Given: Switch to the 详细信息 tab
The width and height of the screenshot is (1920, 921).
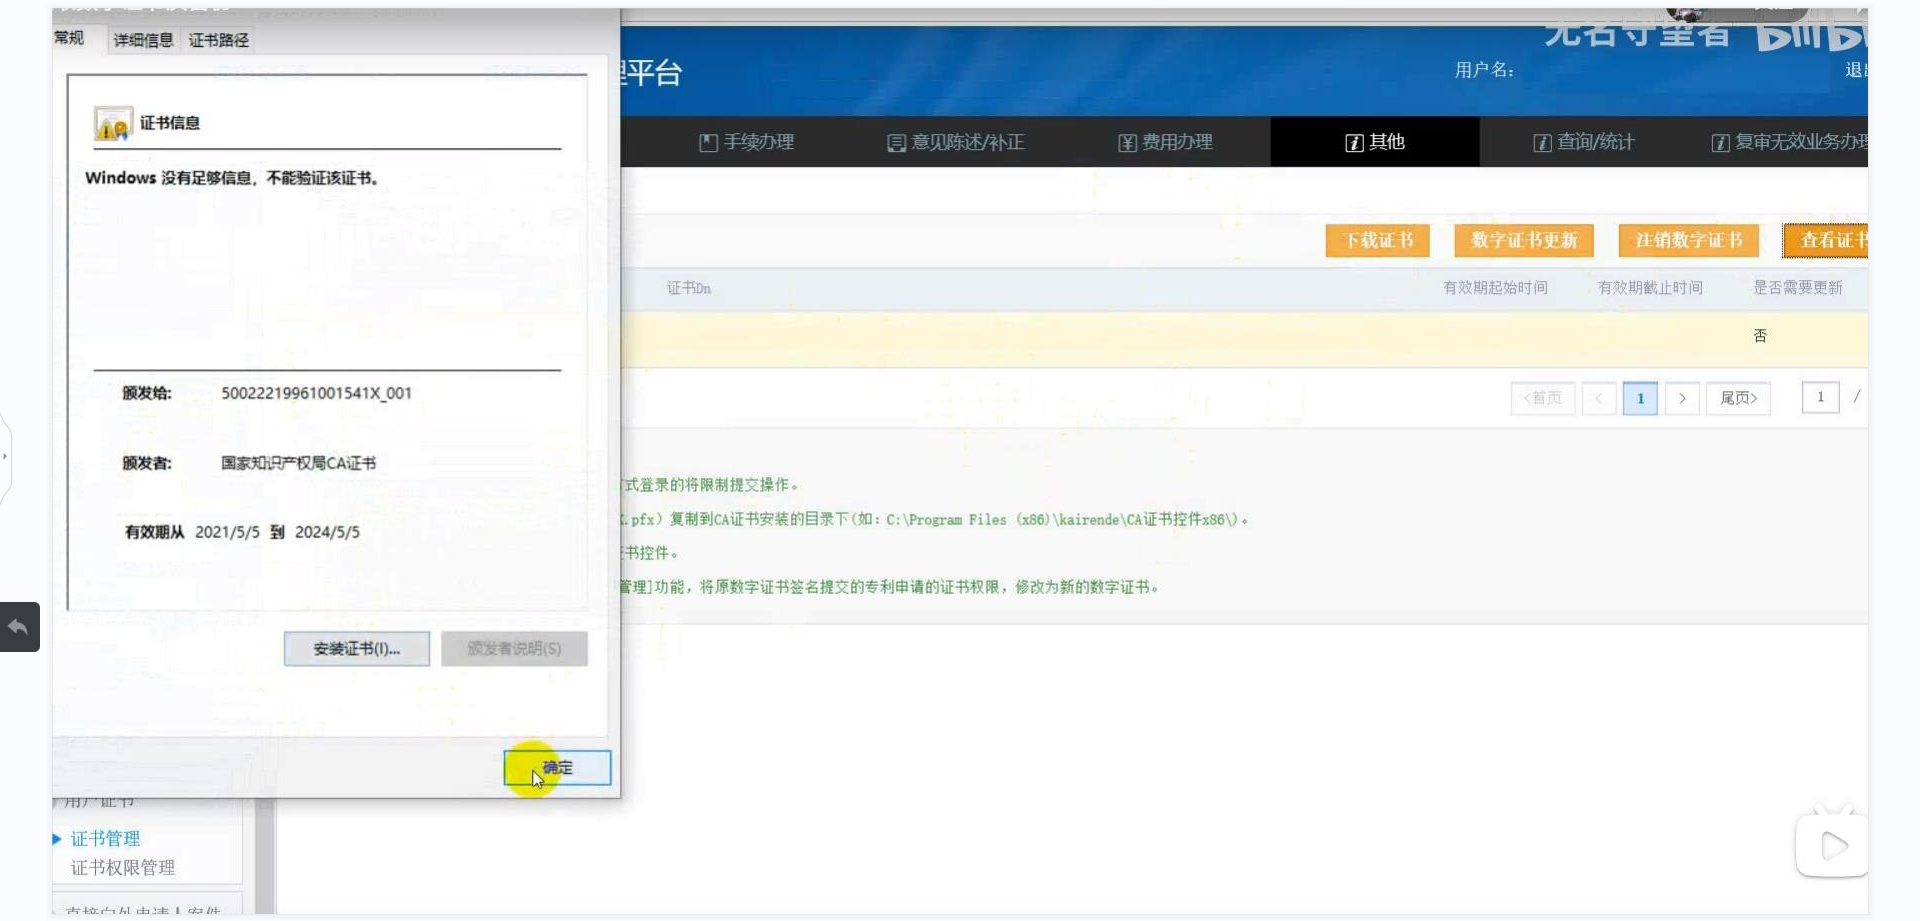Looking at the screenshot, I should coord(143,40).
